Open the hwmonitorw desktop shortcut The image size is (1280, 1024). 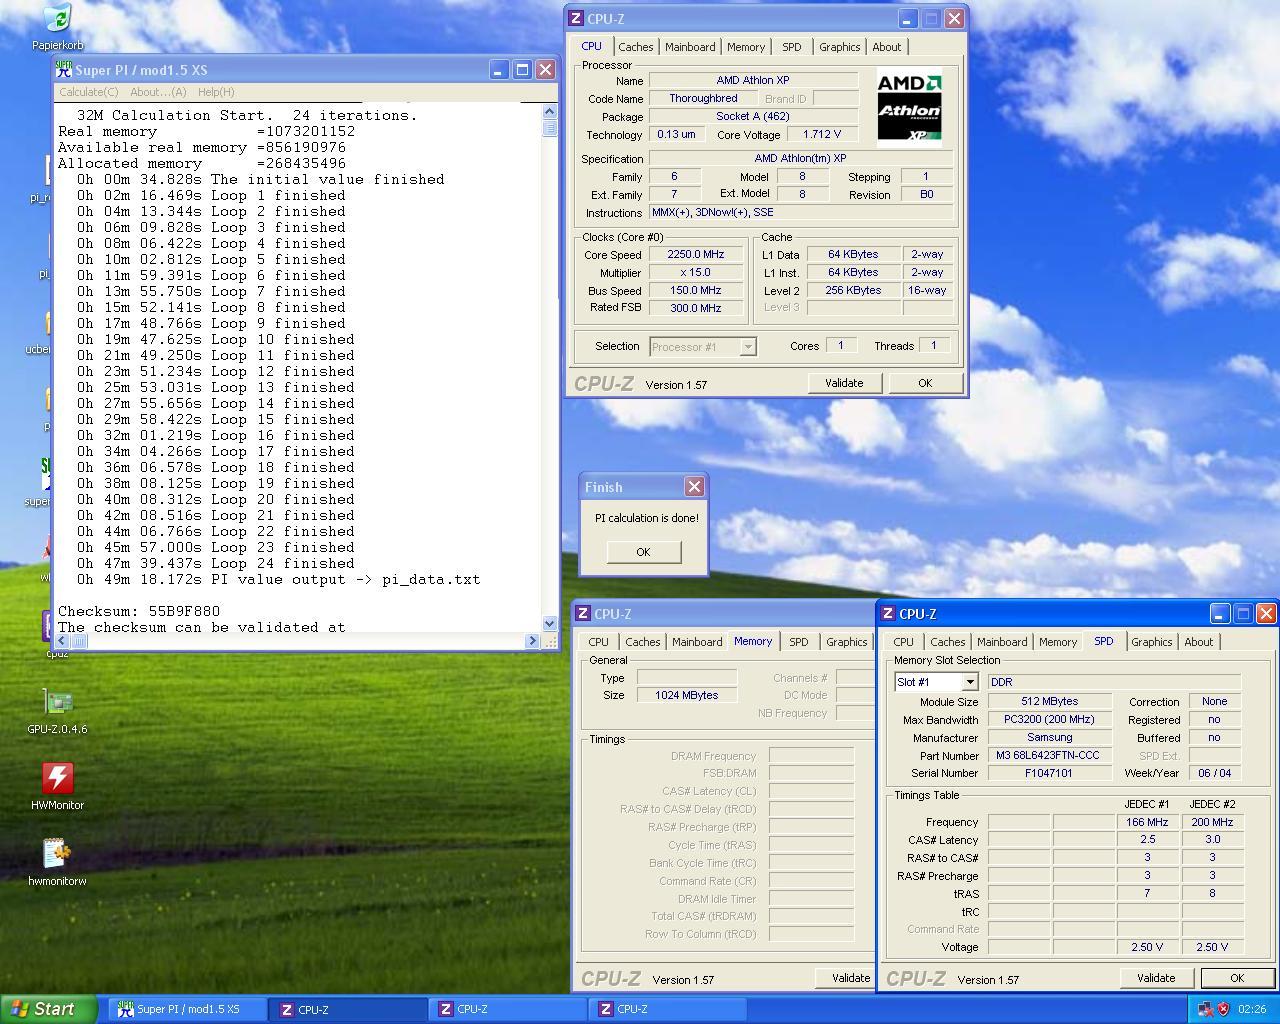(x=57, y=862)
